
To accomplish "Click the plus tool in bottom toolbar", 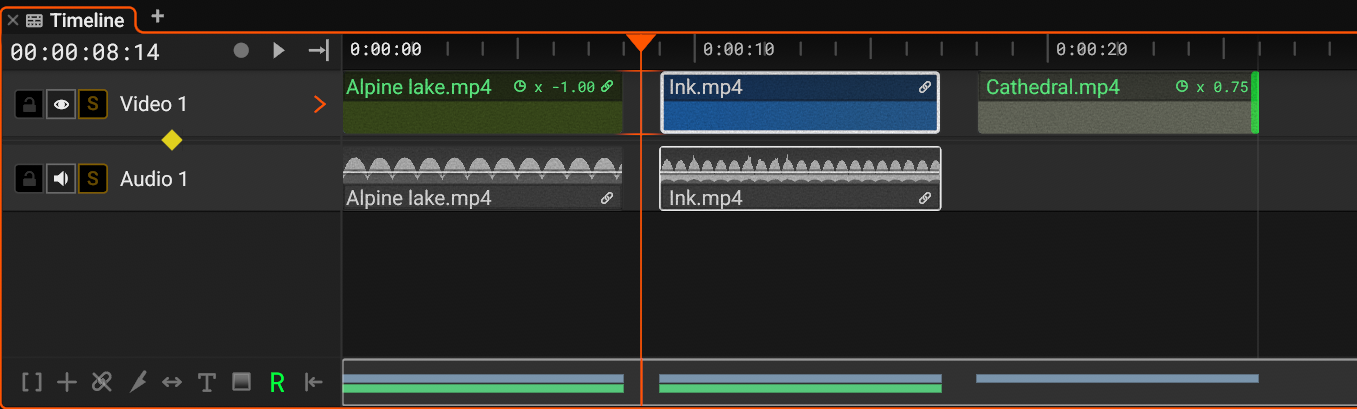I will point(67,382).
